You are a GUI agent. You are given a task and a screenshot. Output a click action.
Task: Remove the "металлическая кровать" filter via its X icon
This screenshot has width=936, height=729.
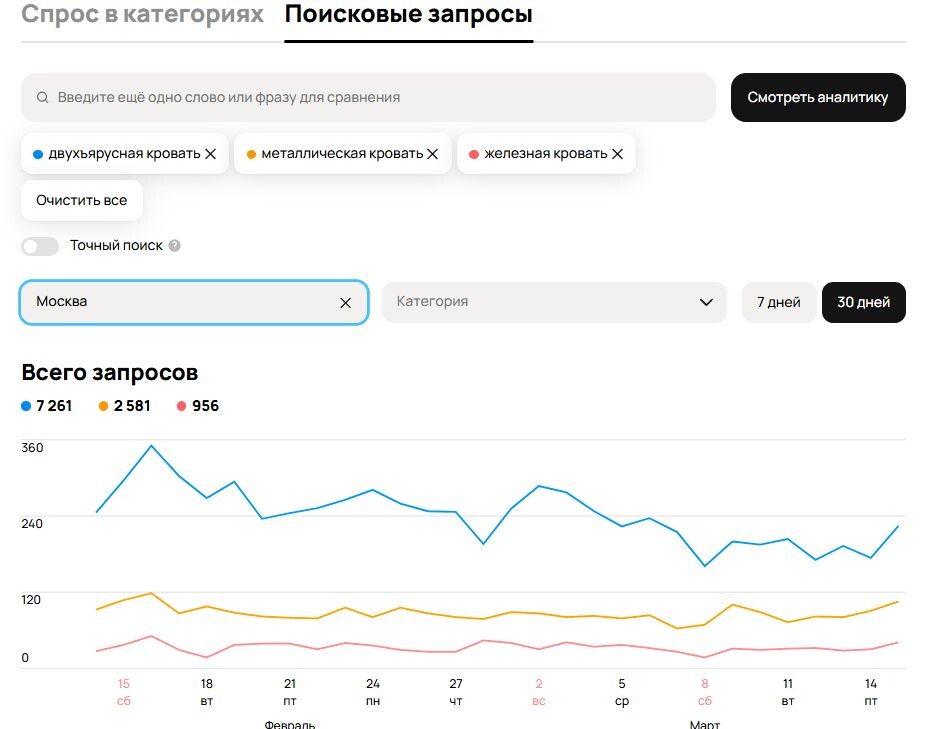click(x=432, y=154)
